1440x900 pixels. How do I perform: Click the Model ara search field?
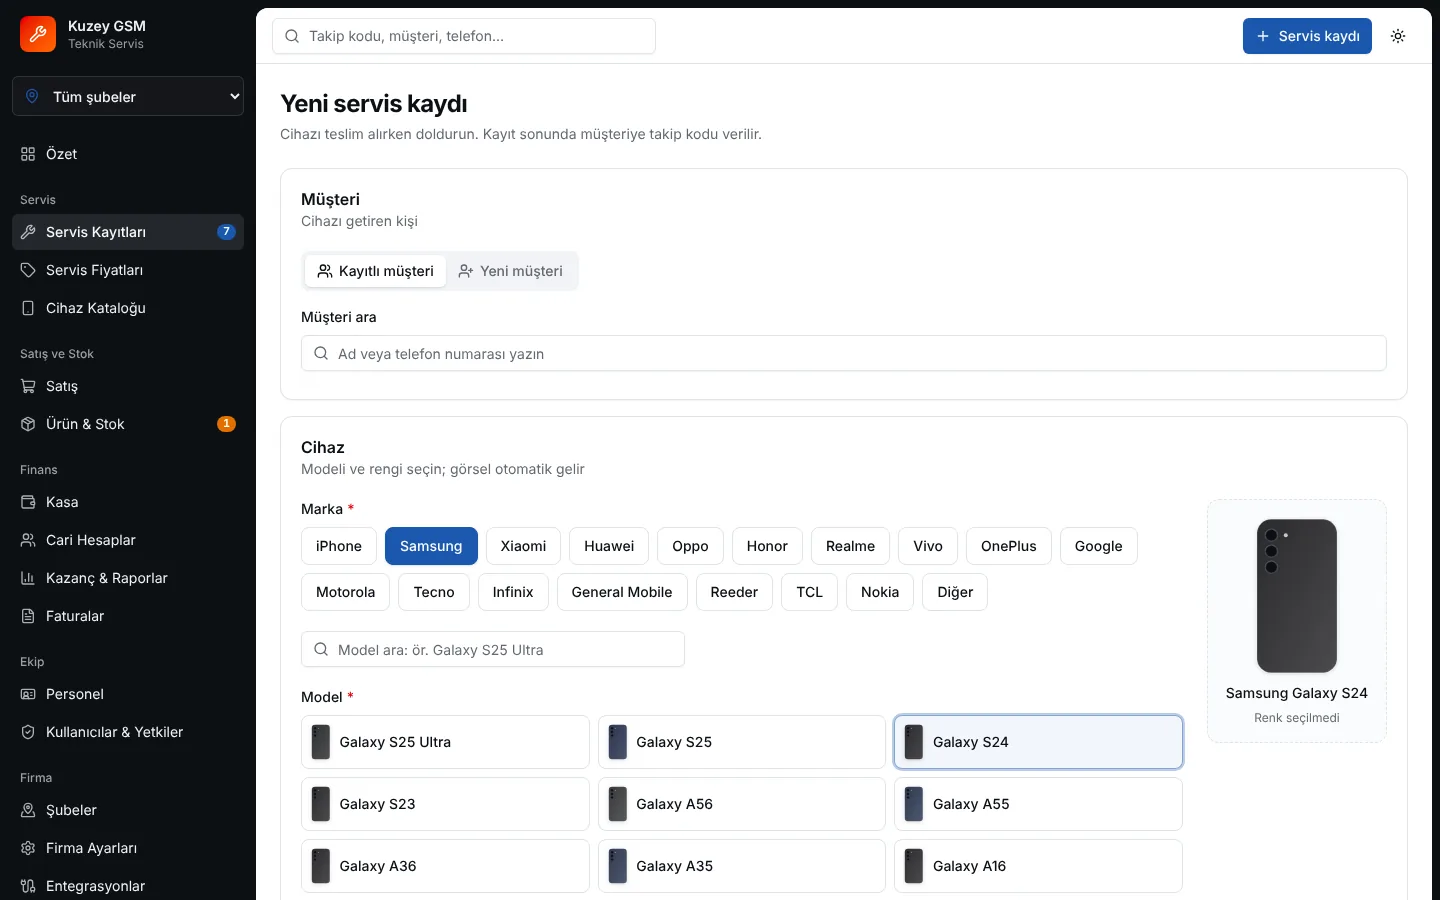493,649
